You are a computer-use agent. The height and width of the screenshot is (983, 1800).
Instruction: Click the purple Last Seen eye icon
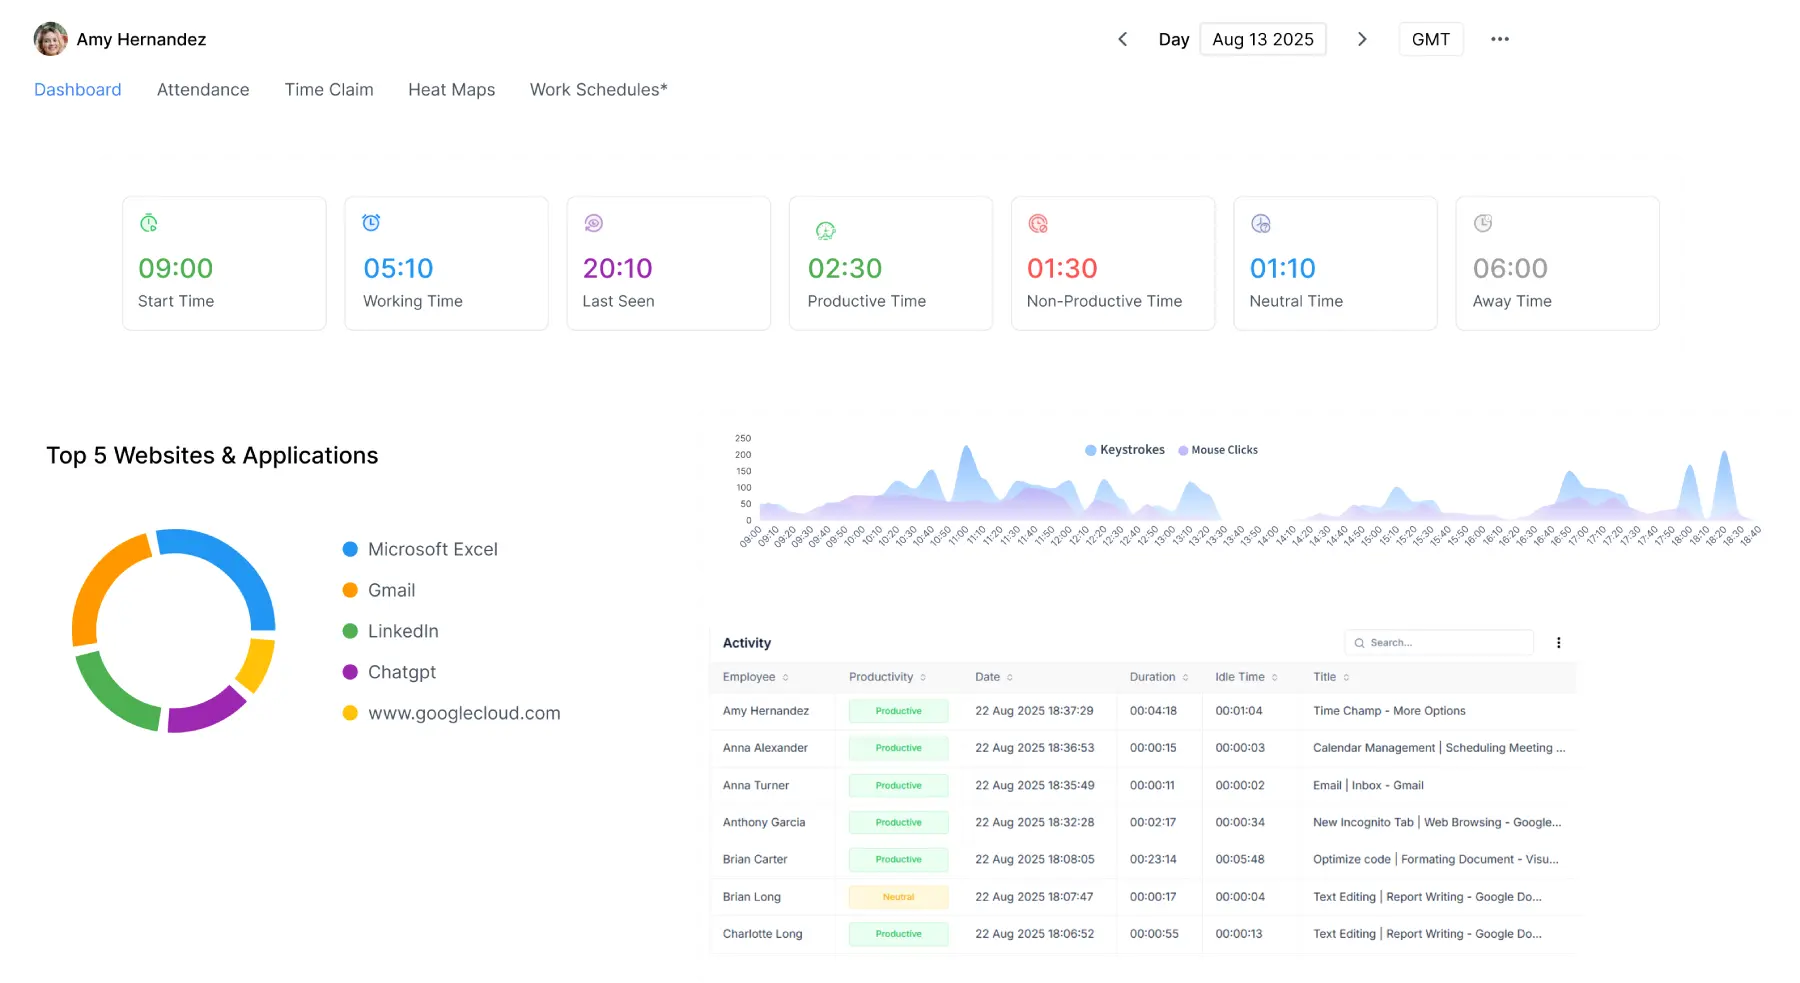point(594,223)
